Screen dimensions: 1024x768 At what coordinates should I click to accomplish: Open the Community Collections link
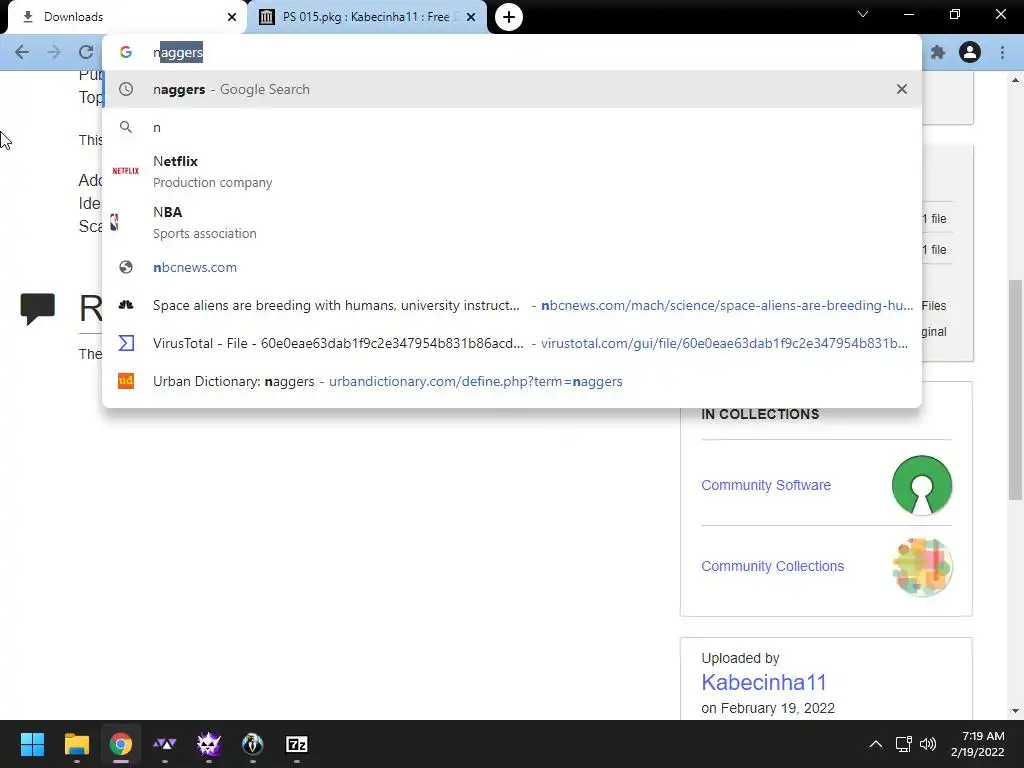(x=773, y=566)
